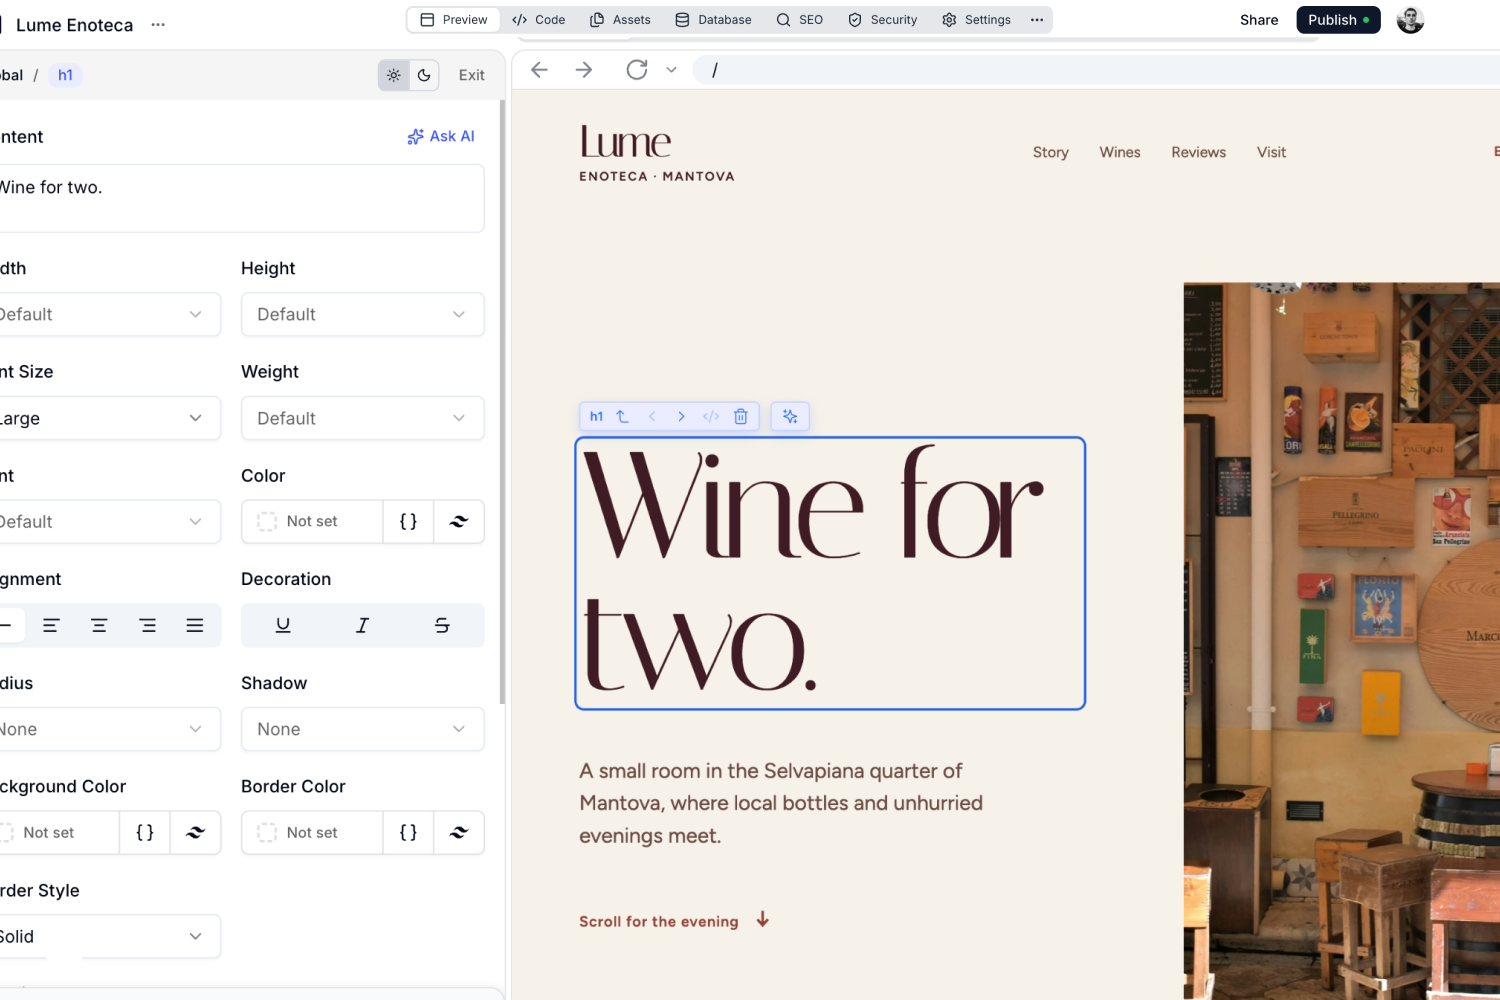1500x1000 pixels.
Task: Delete the h1 element trash icon
Action: tap(741, 417)
